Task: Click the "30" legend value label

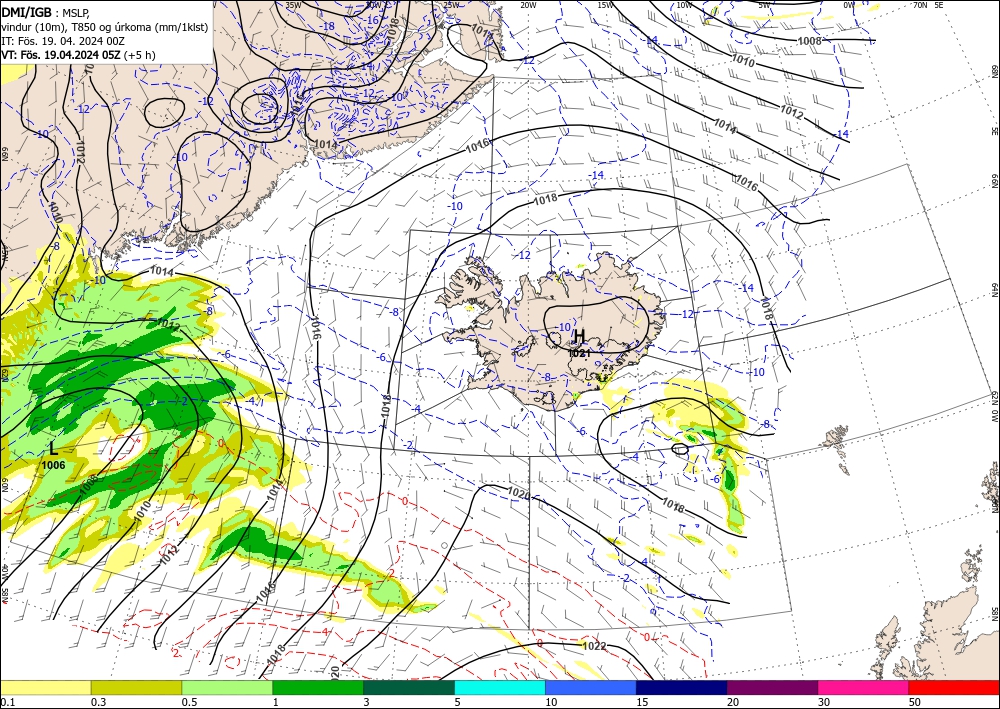Action: pos(824,702)
